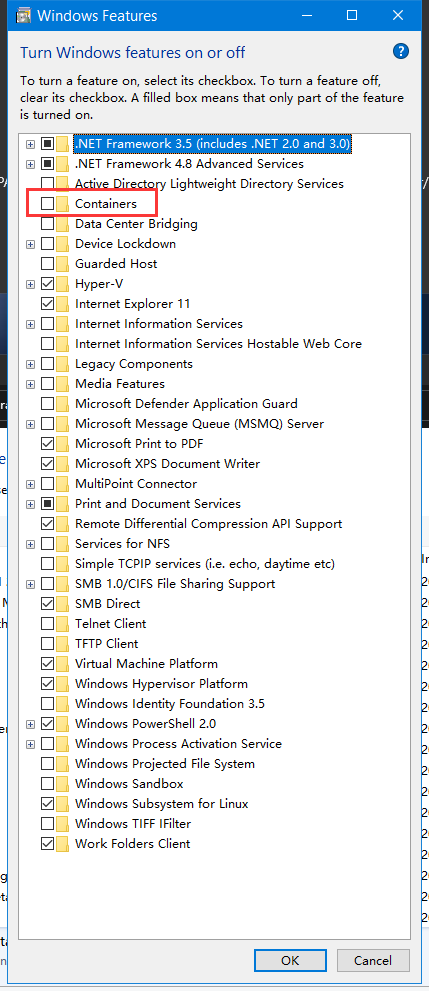Click the Windows Features title bar icon
Image resolution: width=429 pixels, height=991 pixels.
[24, 16]
